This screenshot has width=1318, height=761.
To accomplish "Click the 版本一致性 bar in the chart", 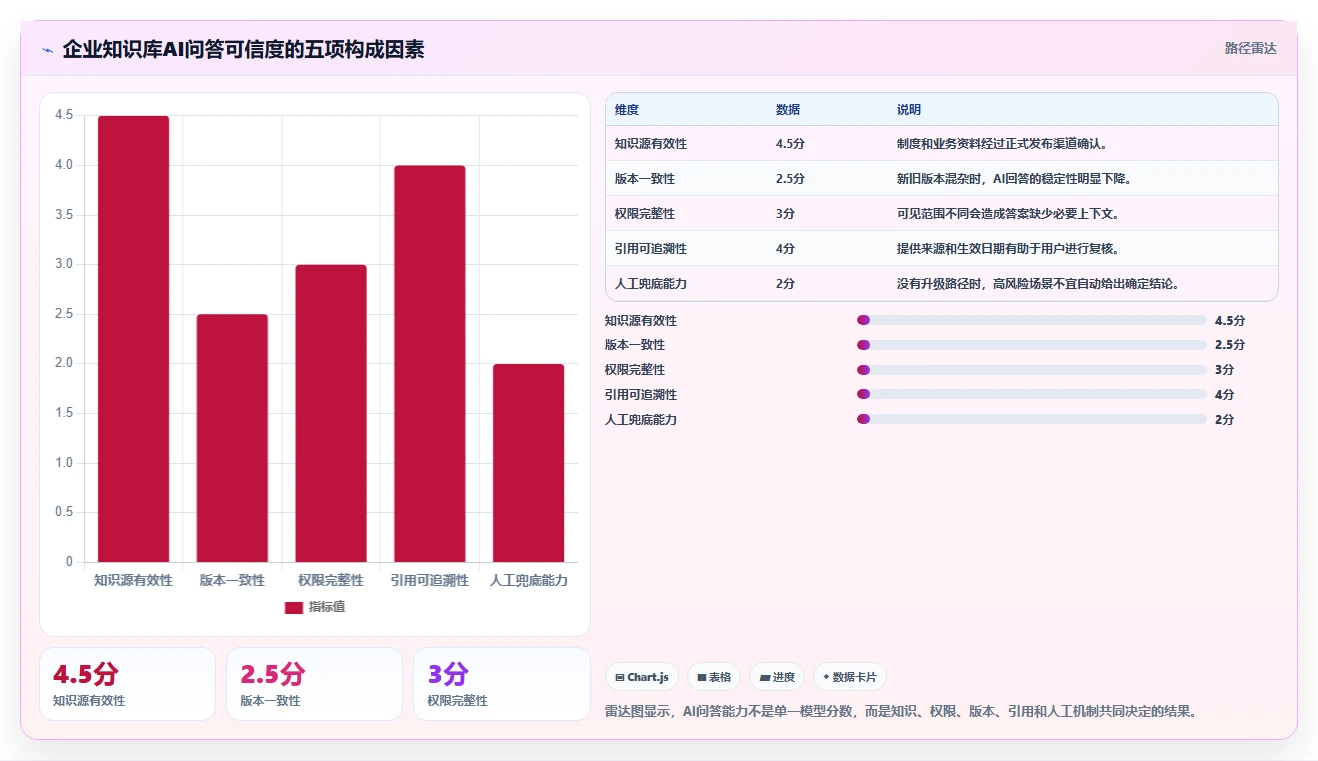I will (x=232, y=438).
